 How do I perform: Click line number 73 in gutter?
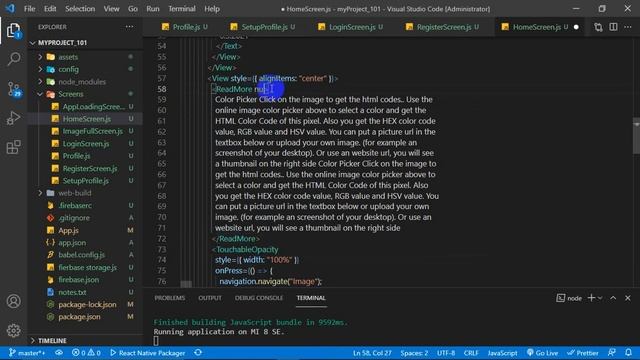tap(162, 249)
